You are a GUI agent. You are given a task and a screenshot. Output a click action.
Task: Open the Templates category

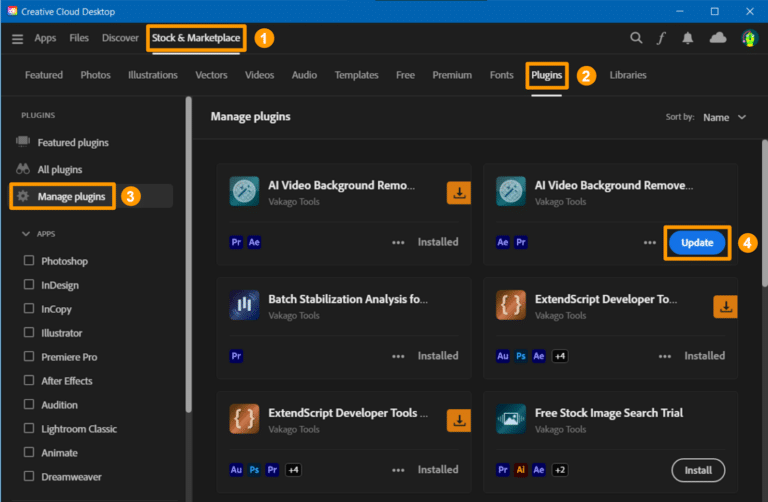356,75
